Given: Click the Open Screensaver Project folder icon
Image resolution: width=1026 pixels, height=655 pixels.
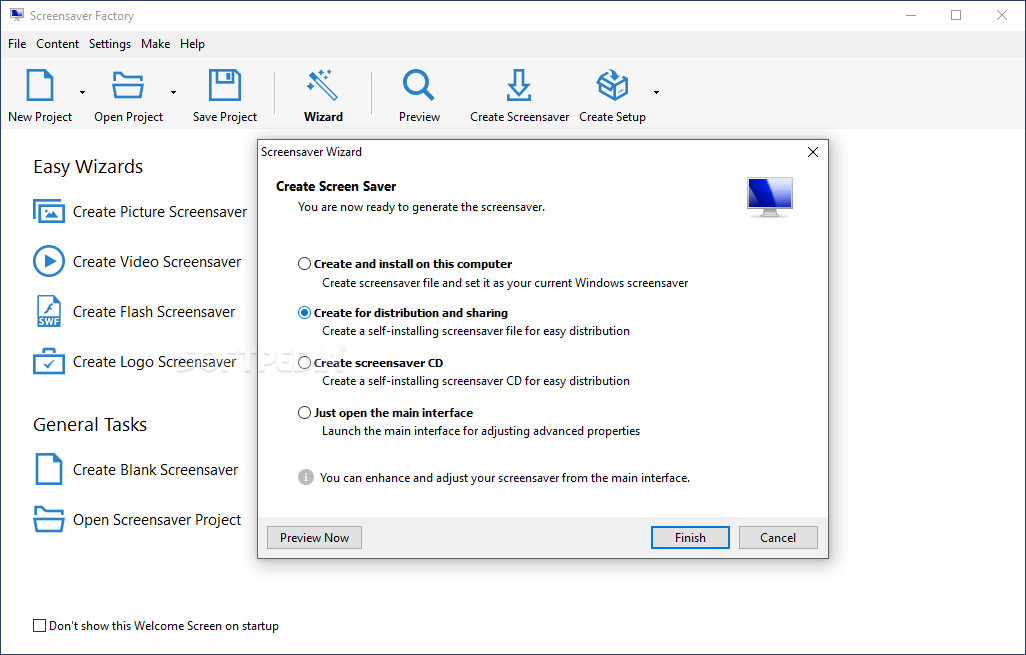Looking at the screenshot, I should pos(49,519).
